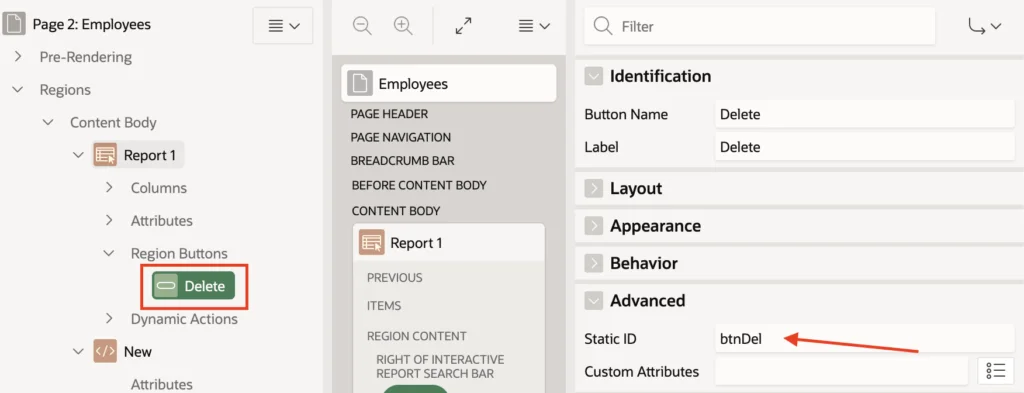Edit the Label field

coord(865,148)
